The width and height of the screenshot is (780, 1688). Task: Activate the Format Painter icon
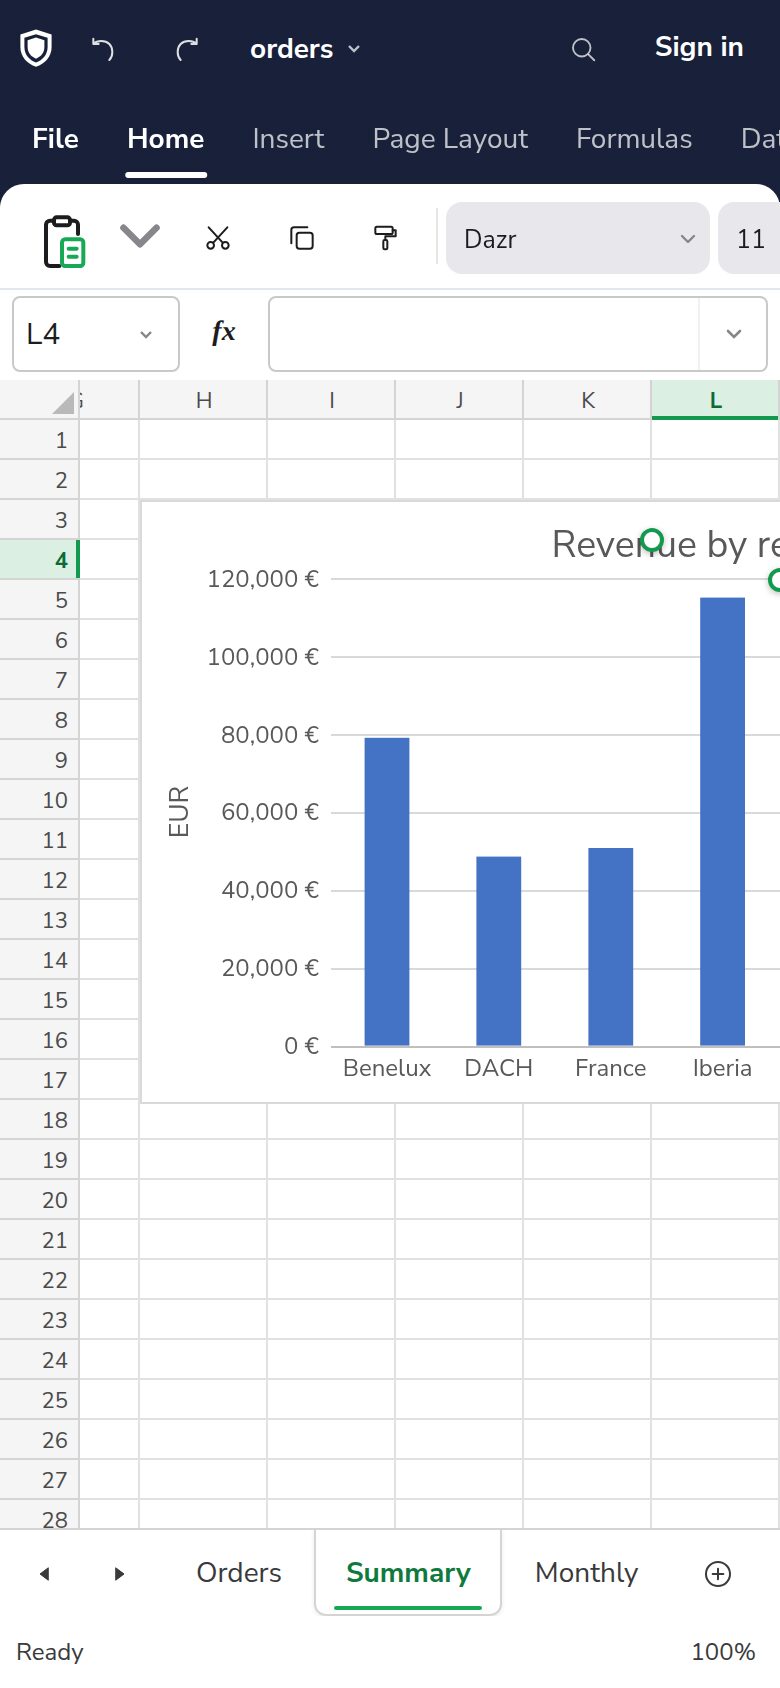pyautogui.click(x=385, y=238)
